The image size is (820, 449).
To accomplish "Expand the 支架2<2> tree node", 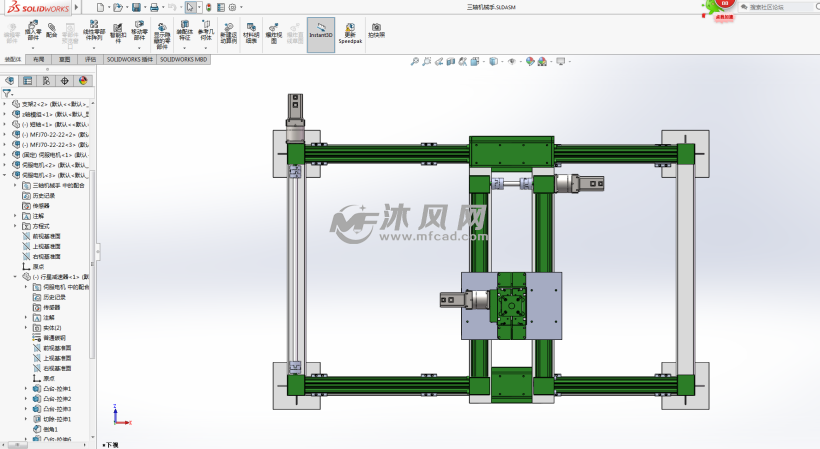I will (4, 103).
